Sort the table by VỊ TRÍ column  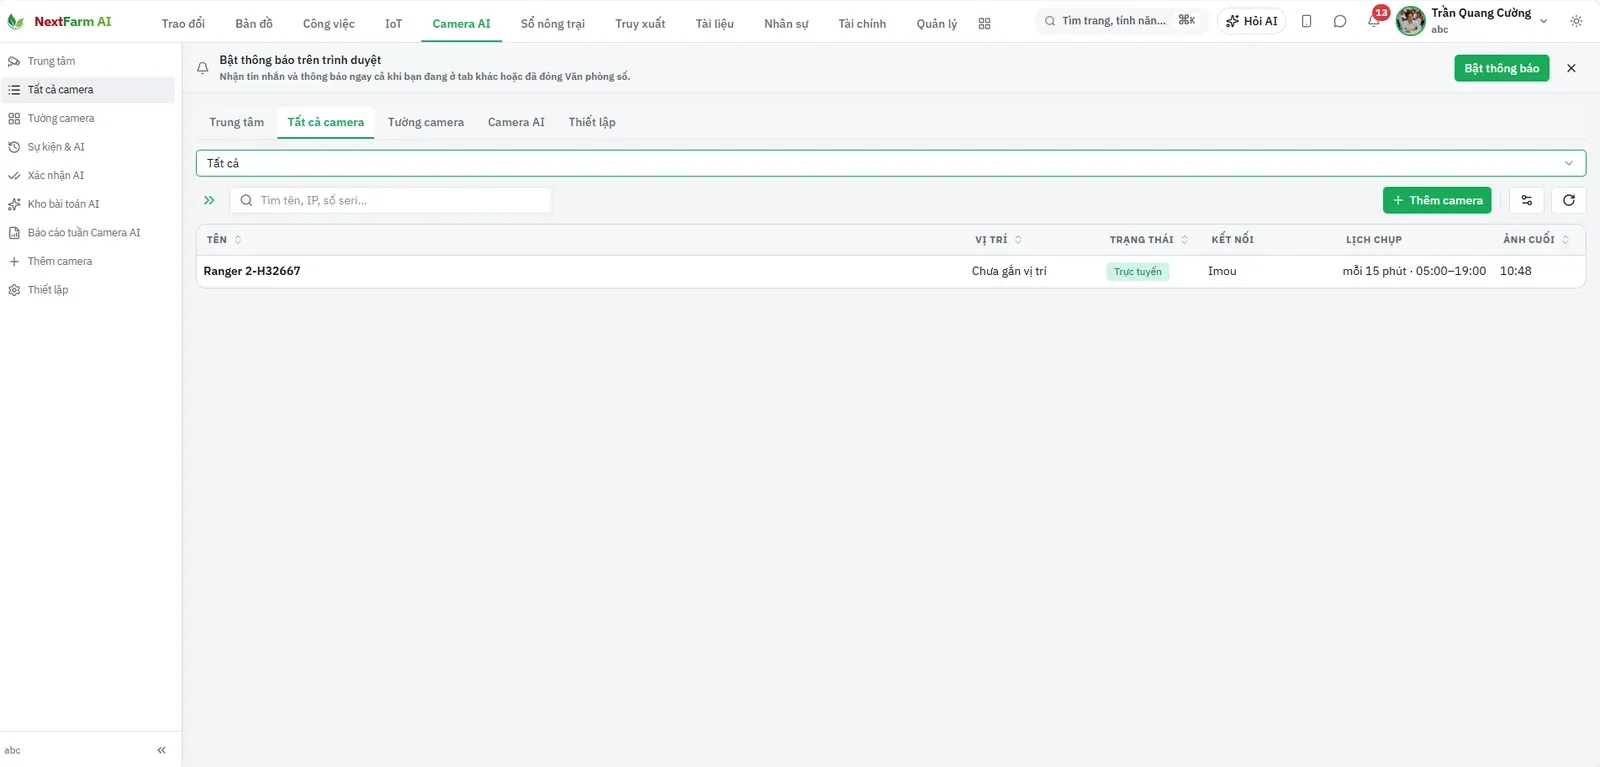point(998,240)
